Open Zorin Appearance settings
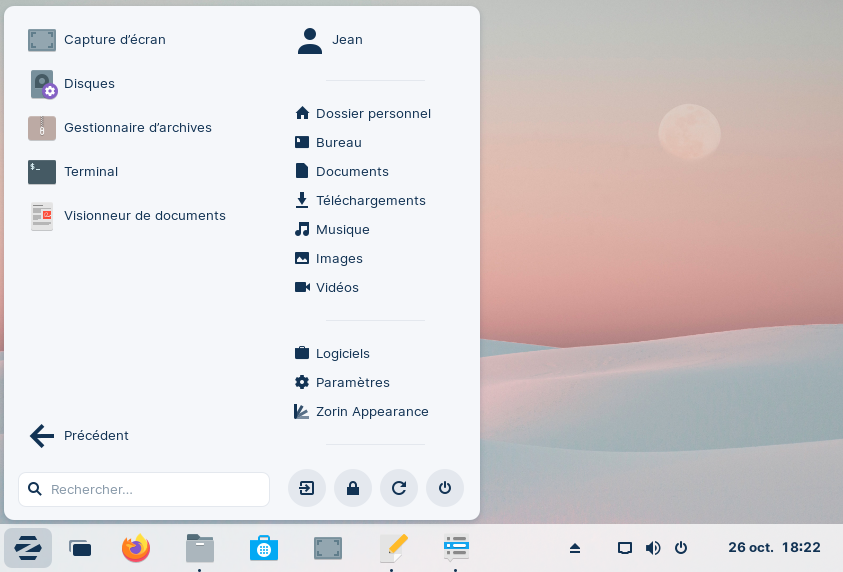Viewport: 843px width, 572px height. tap(371, 412)
